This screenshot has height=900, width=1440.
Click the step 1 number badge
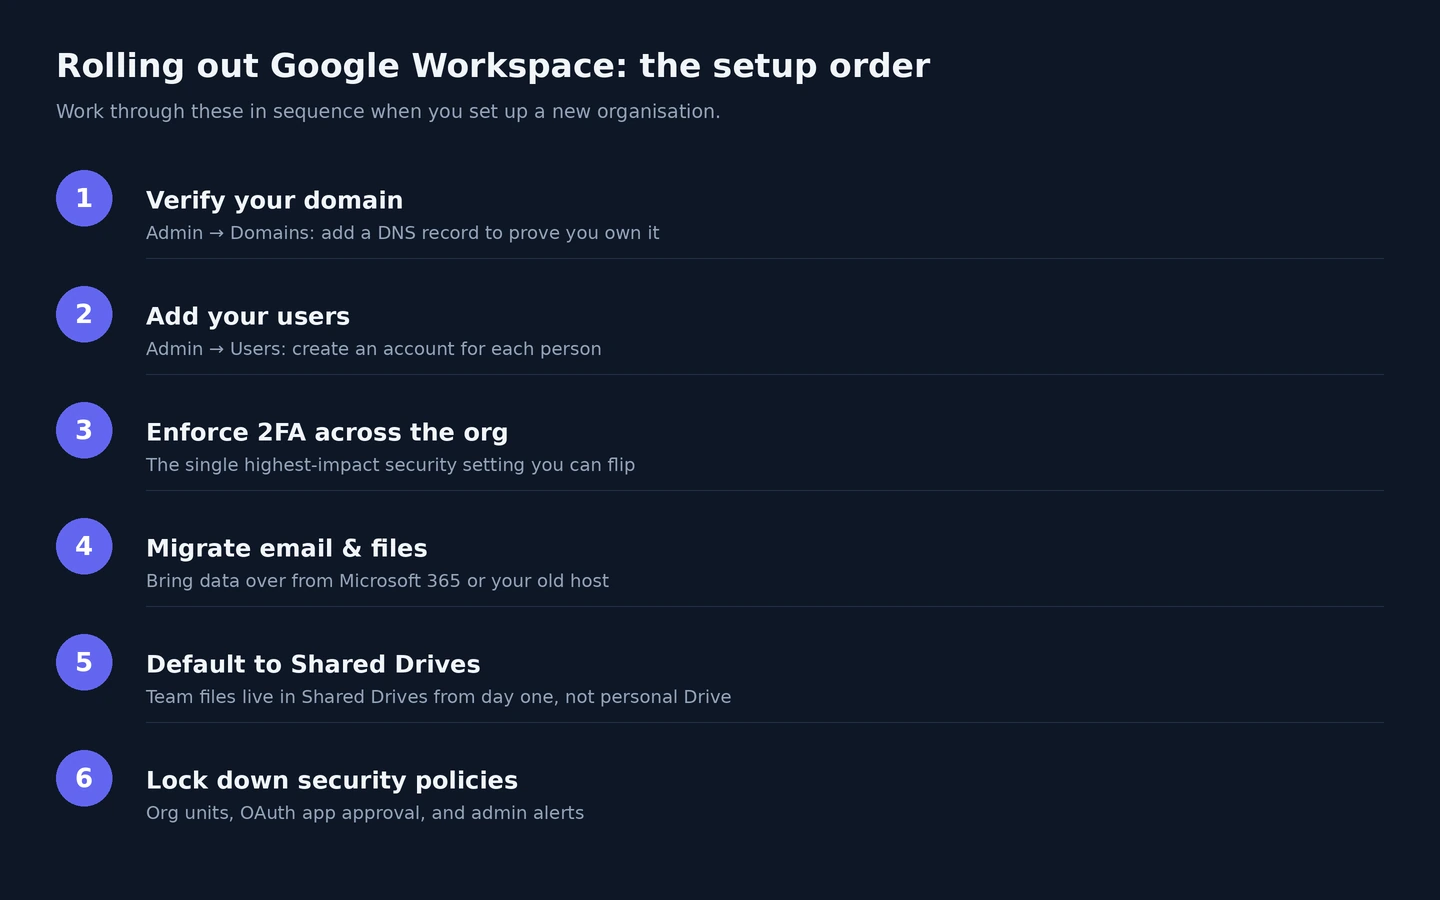[84, 198]
